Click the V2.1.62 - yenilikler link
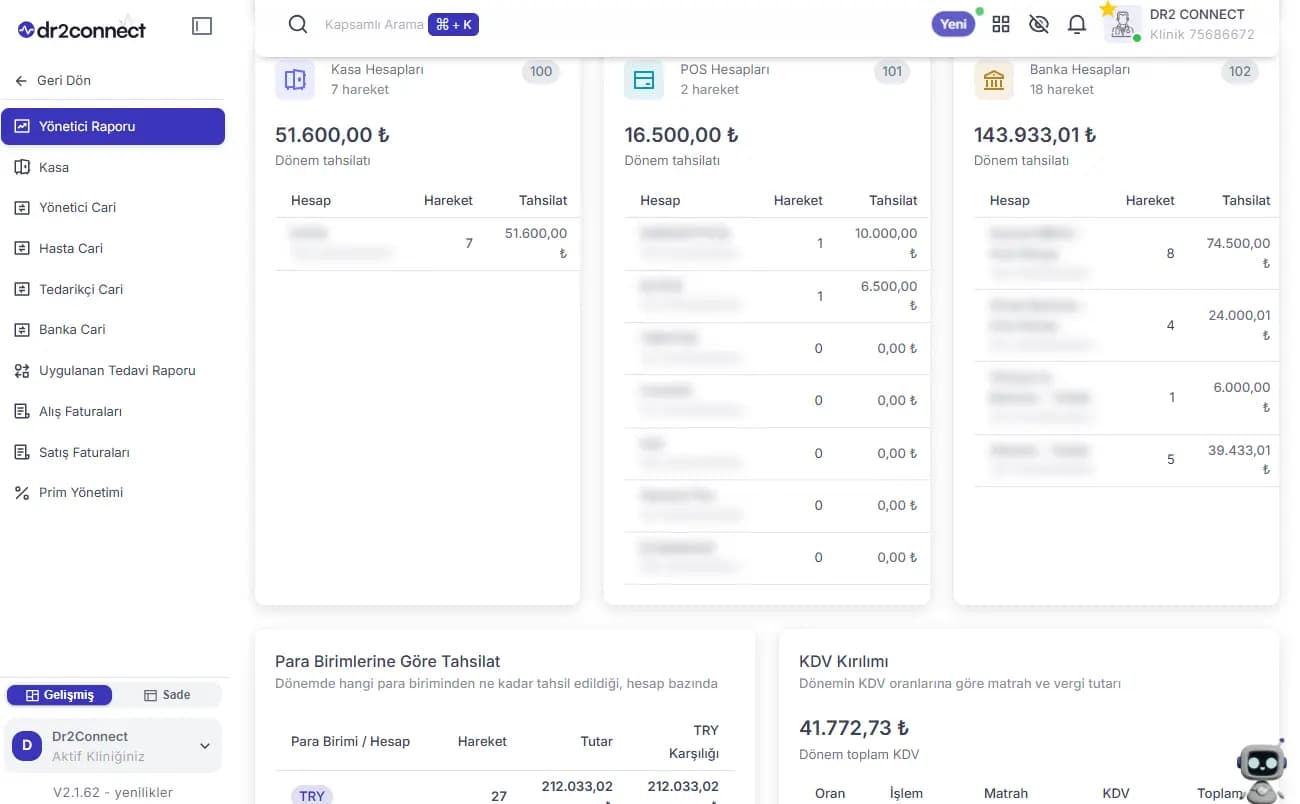The width and height of the screenshot is (1300, 804). tap(113, 792)
